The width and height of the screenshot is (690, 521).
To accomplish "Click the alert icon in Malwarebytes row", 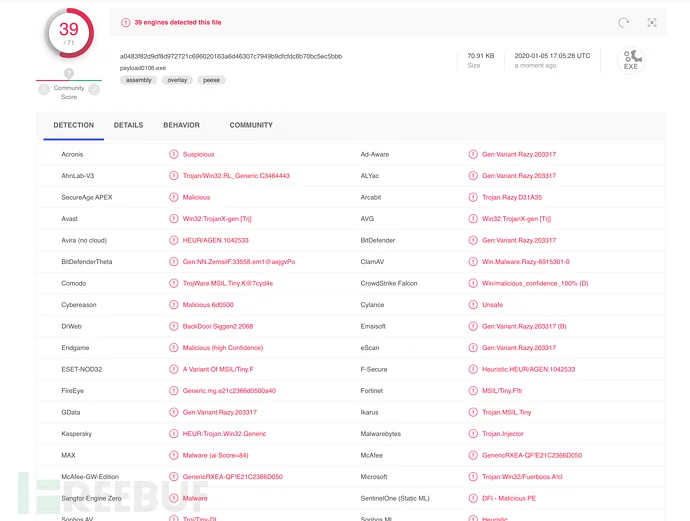I will [473, 433].
